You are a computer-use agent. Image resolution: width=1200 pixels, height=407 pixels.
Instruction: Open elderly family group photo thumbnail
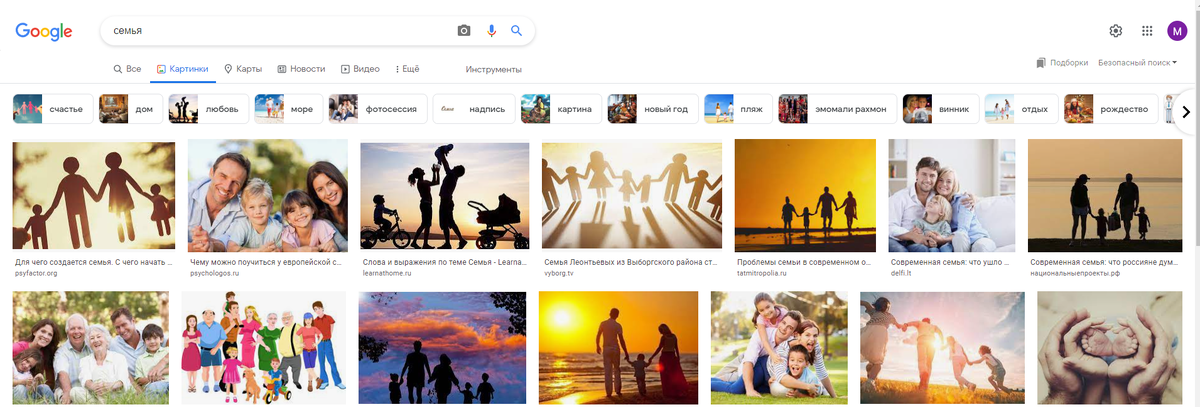(91, 348)
